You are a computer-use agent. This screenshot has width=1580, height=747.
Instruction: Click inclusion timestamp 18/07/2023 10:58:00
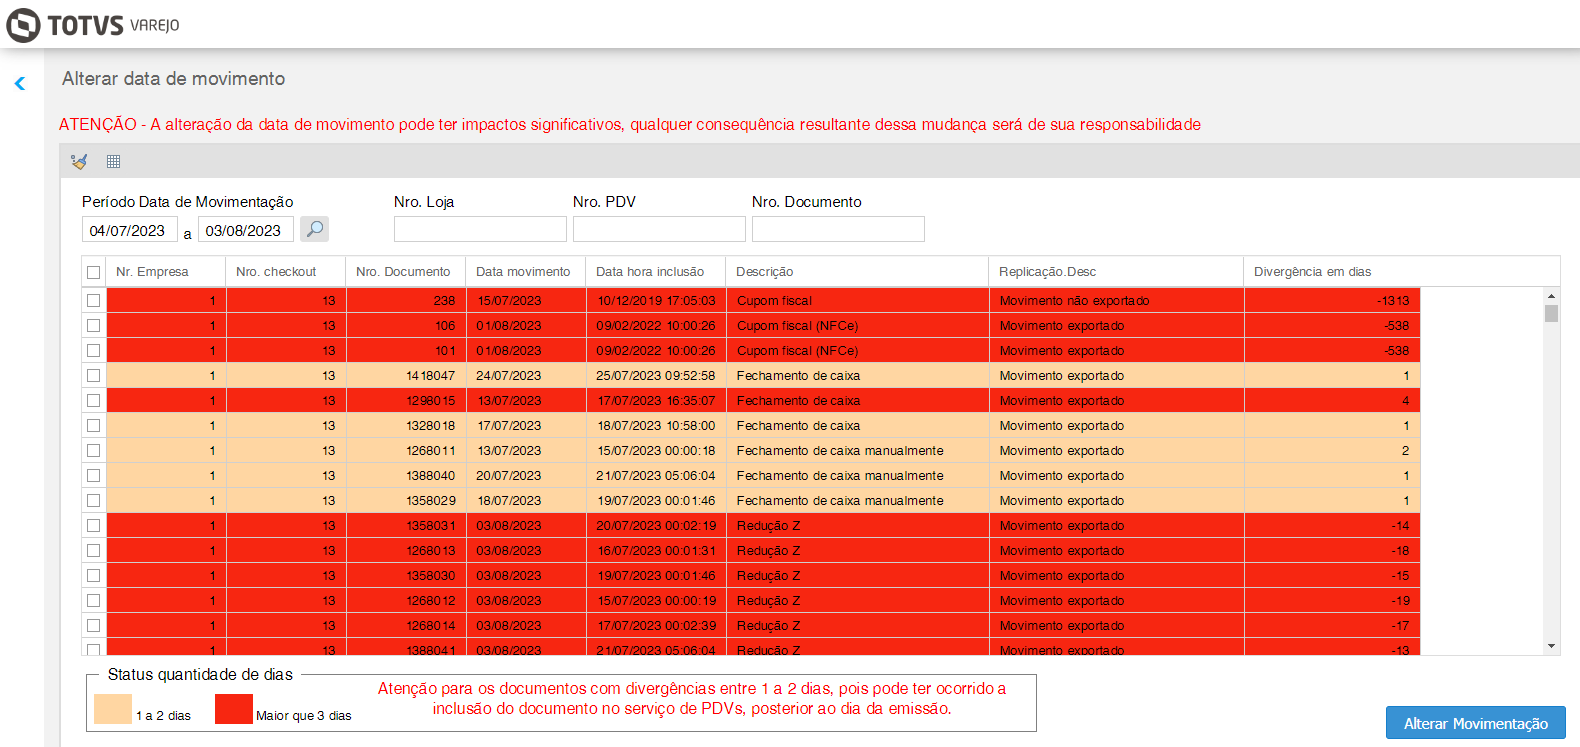pyautogui.click(x=656, y=425)
